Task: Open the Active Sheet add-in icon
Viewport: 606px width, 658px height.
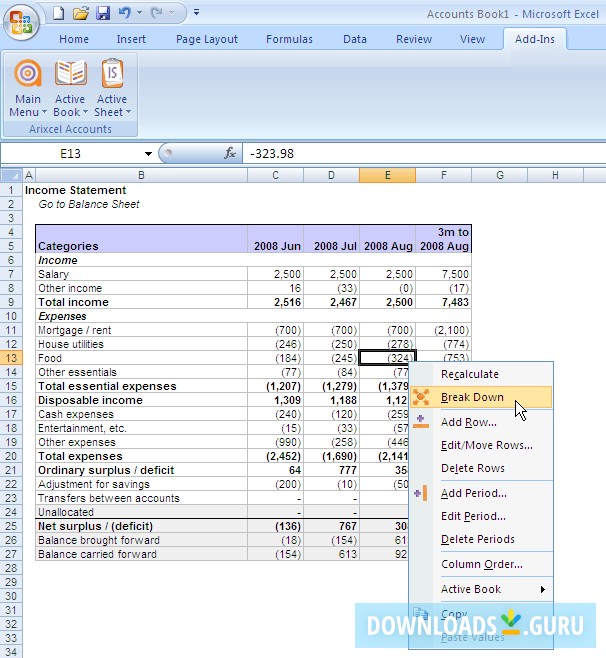Action: [112, 73]
